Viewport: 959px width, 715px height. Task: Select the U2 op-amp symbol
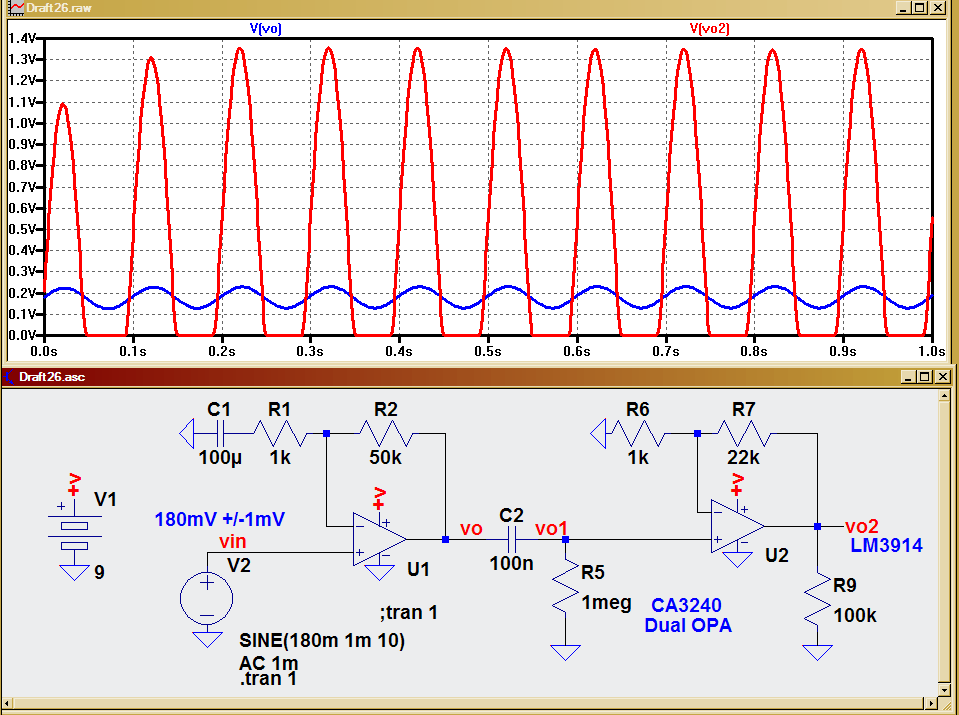click(x=737, y=526)
